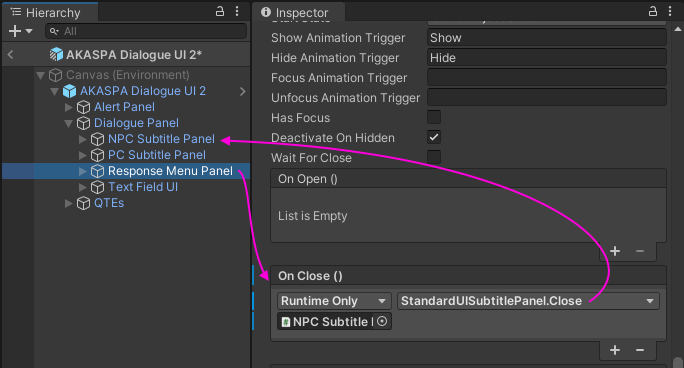Viewport: 684px width, 368px height.
Task: Select NPC Subtitle Panel in the hierarchy
Action: click(x=161, y=139)
